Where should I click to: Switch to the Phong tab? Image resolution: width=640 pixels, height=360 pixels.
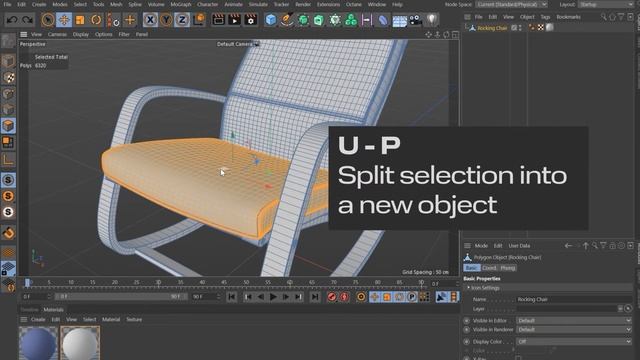coord(507,268)
